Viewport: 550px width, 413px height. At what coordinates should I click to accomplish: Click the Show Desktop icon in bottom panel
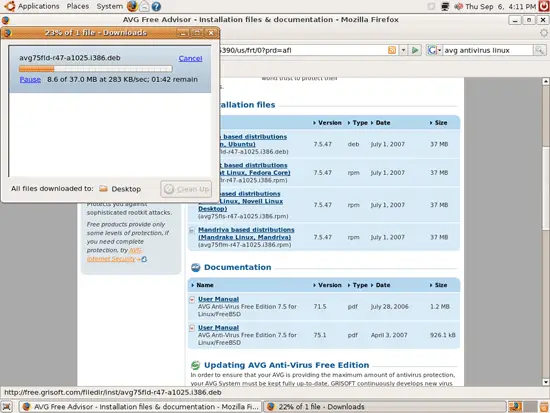7,407
